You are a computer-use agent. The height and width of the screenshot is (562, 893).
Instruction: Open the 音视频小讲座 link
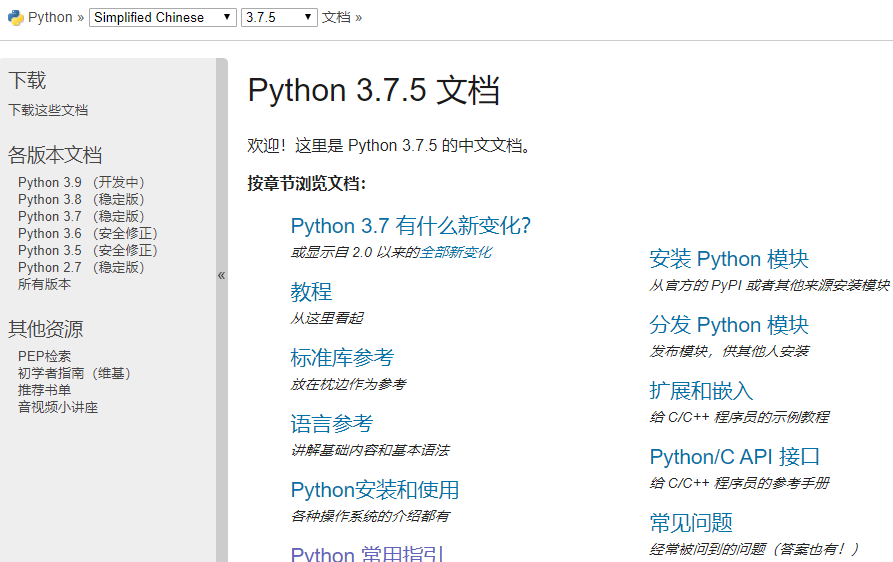pos(58,408)
